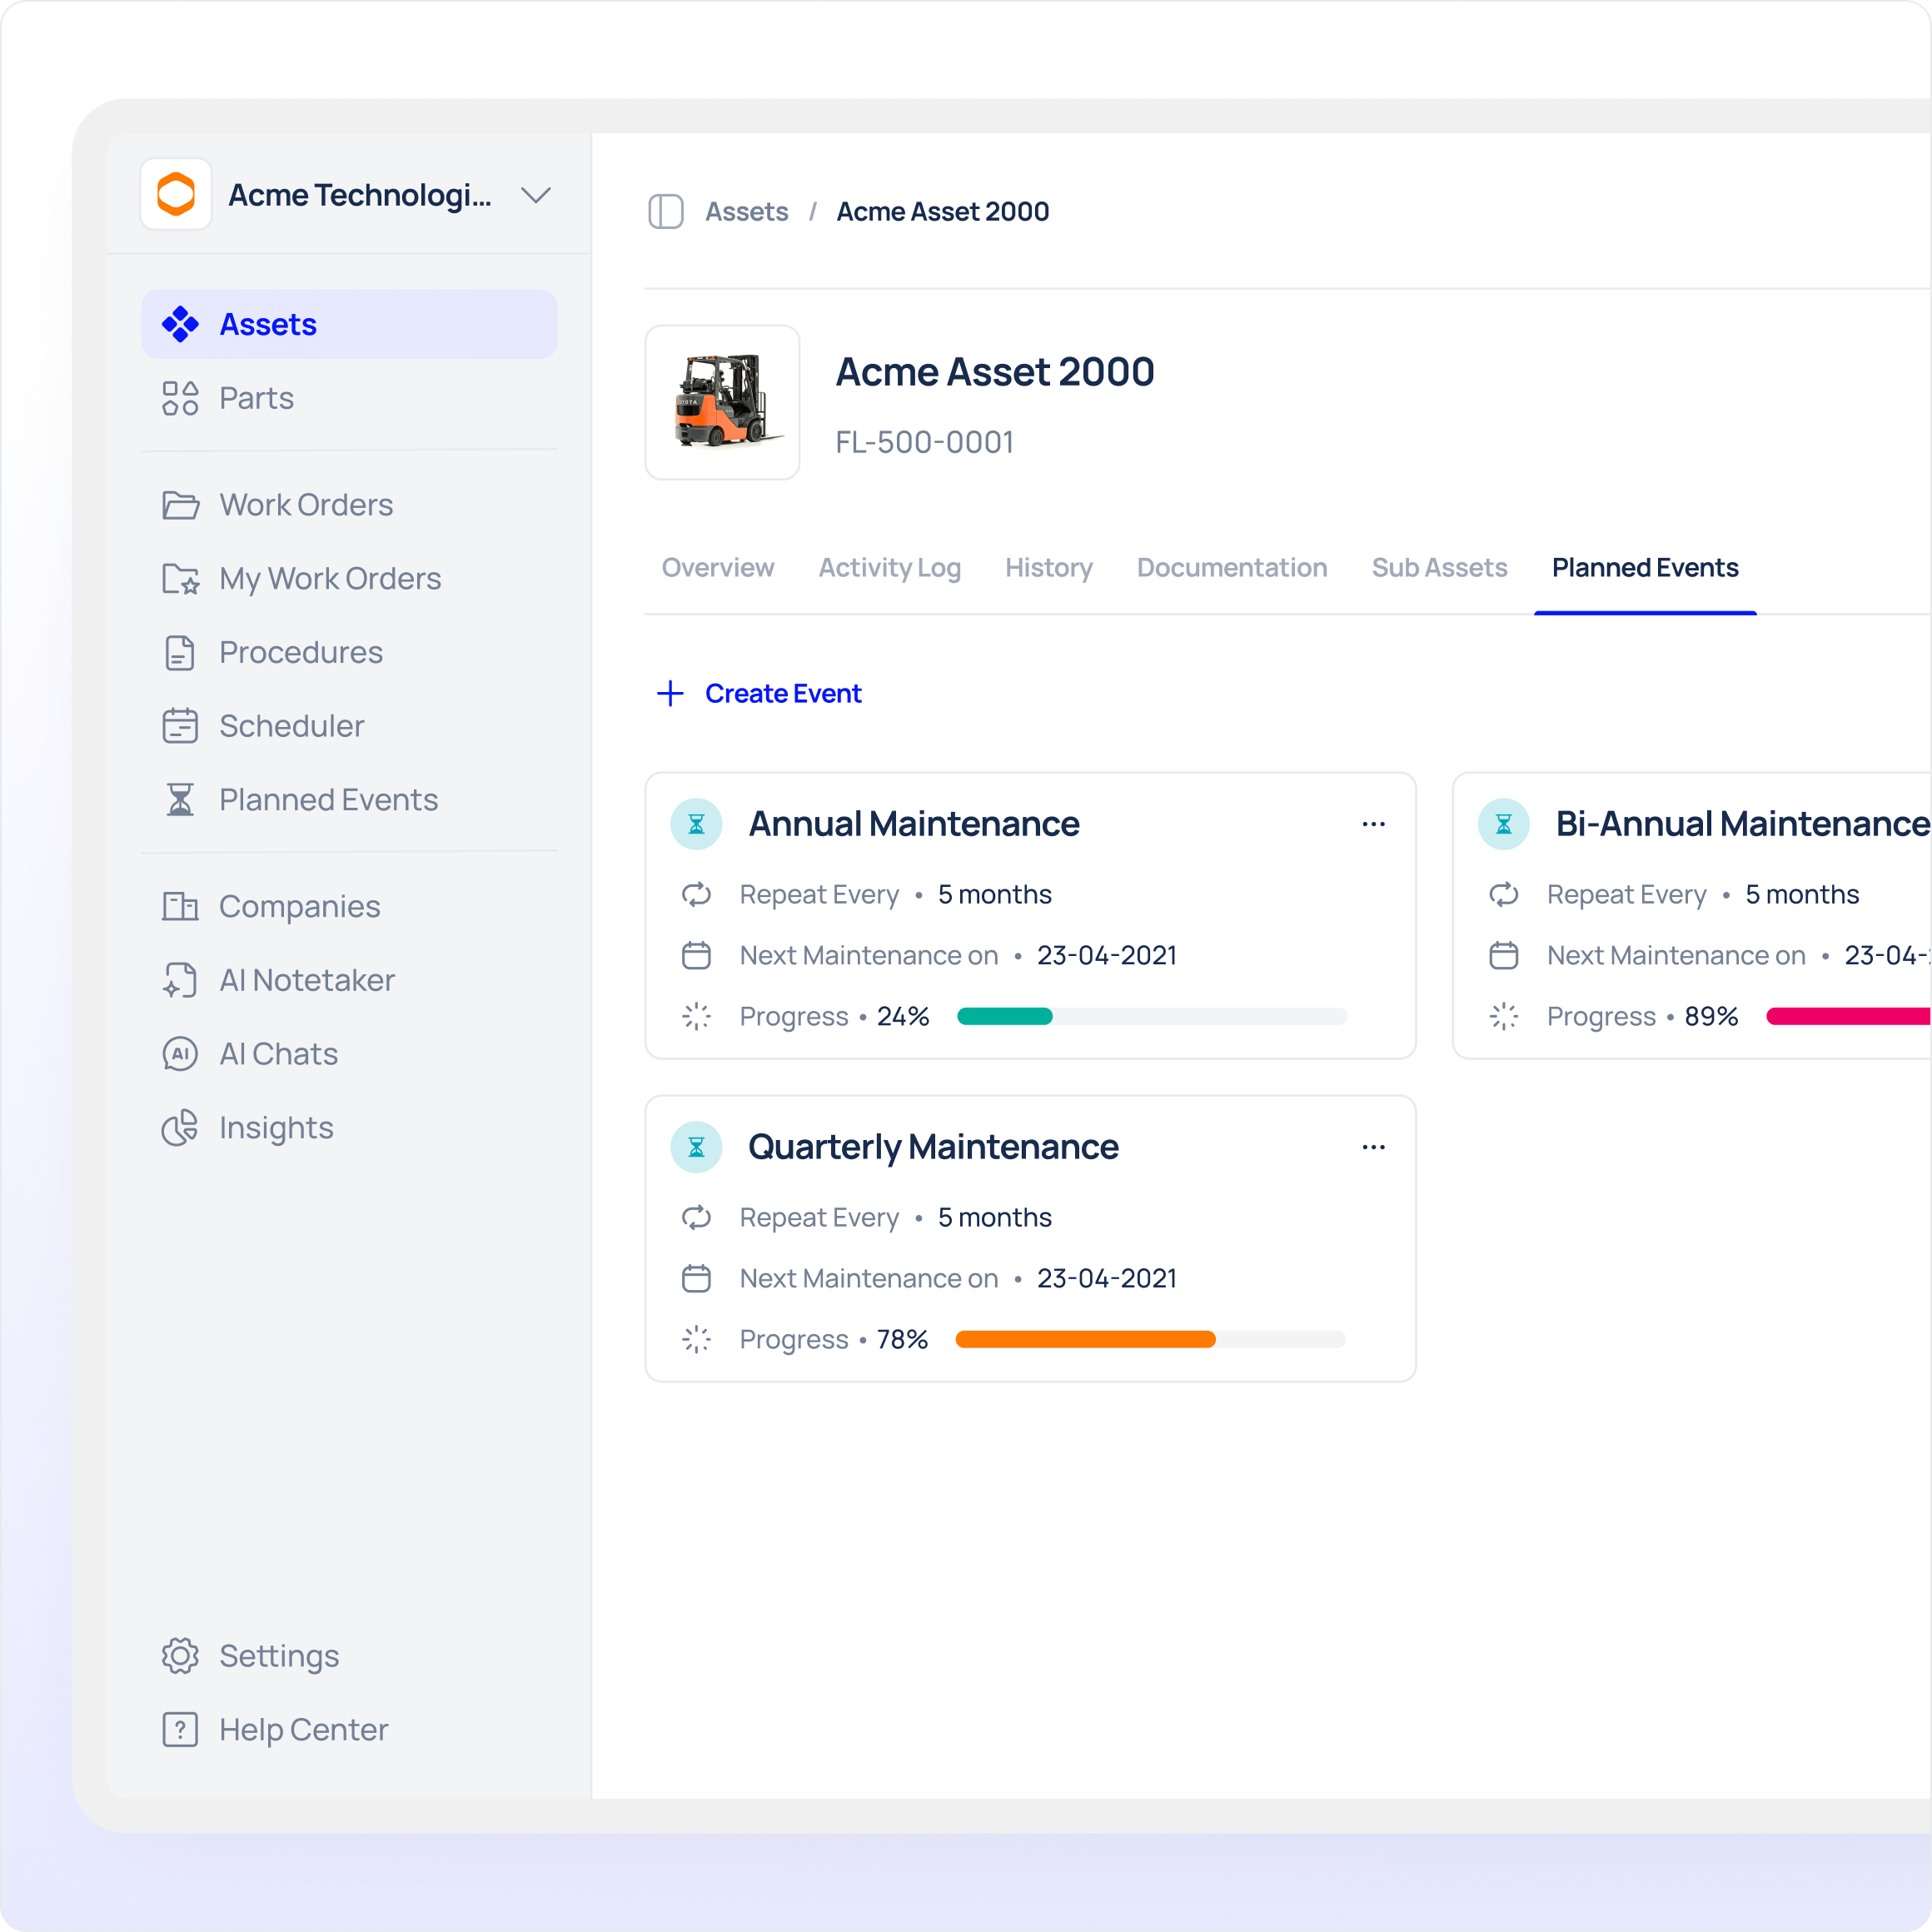This screenshot has height=1932, width=1932.
Task: Switch to the Activity Log tab
Action: pyautogui.click(x=889, y=568)
